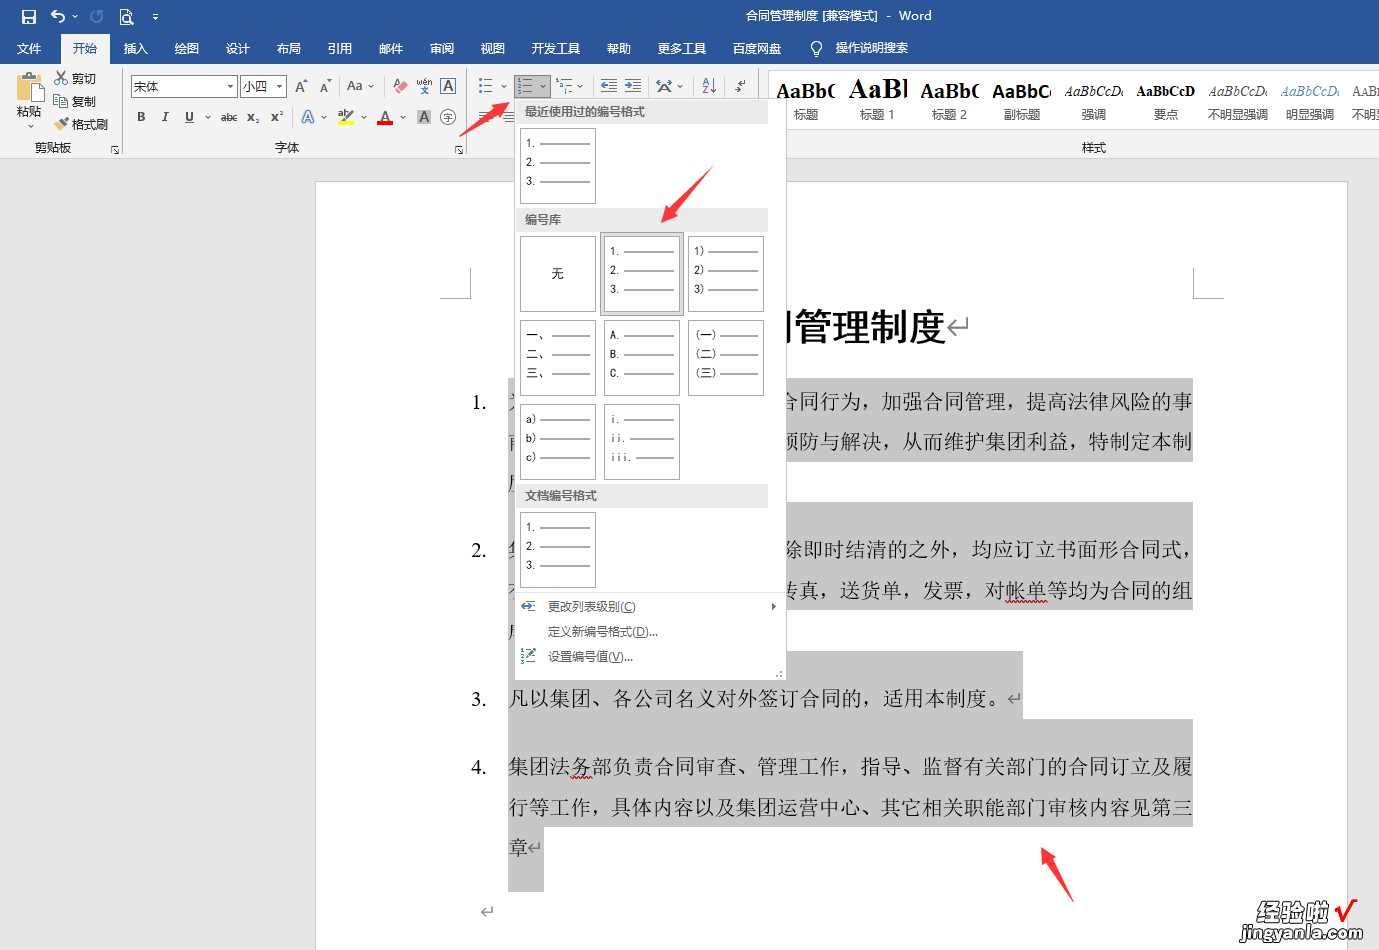Paste clipboard contents with 粘贴
The height and width of the screenshot is (950, 1379).
[29, 96]
